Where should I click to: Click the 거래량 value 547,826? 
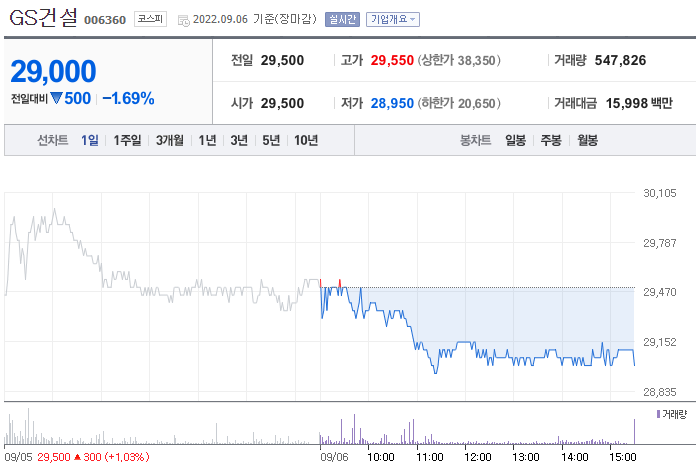click(620, 60)
